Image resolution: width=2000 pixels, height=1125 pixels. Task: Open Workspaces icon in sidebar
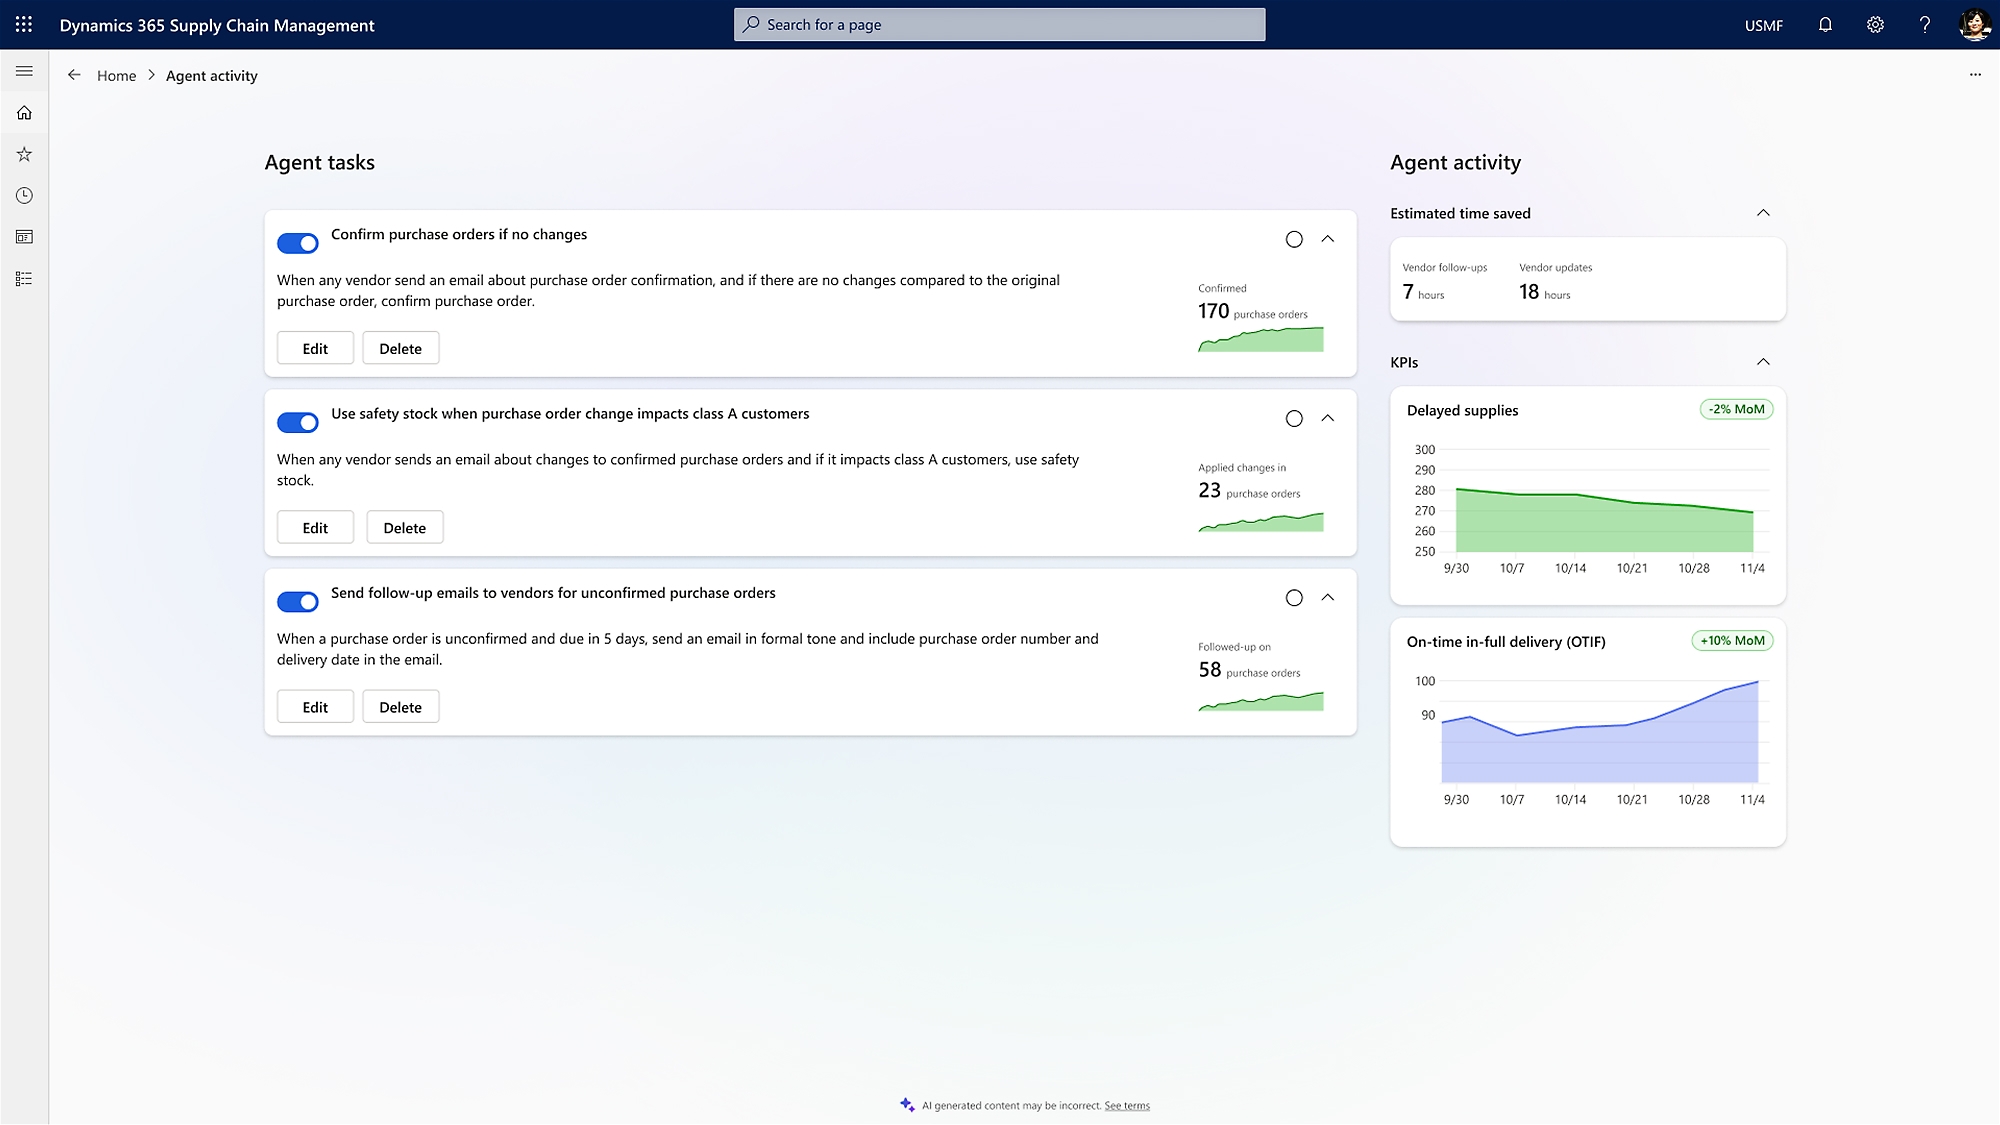point(24,237)
